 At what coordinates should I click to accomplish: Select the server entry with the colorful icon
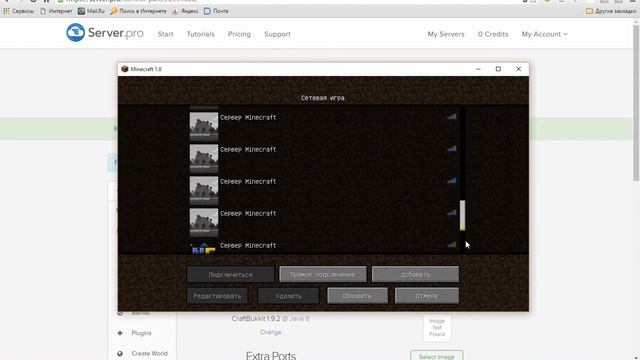[x=322, y=247]
